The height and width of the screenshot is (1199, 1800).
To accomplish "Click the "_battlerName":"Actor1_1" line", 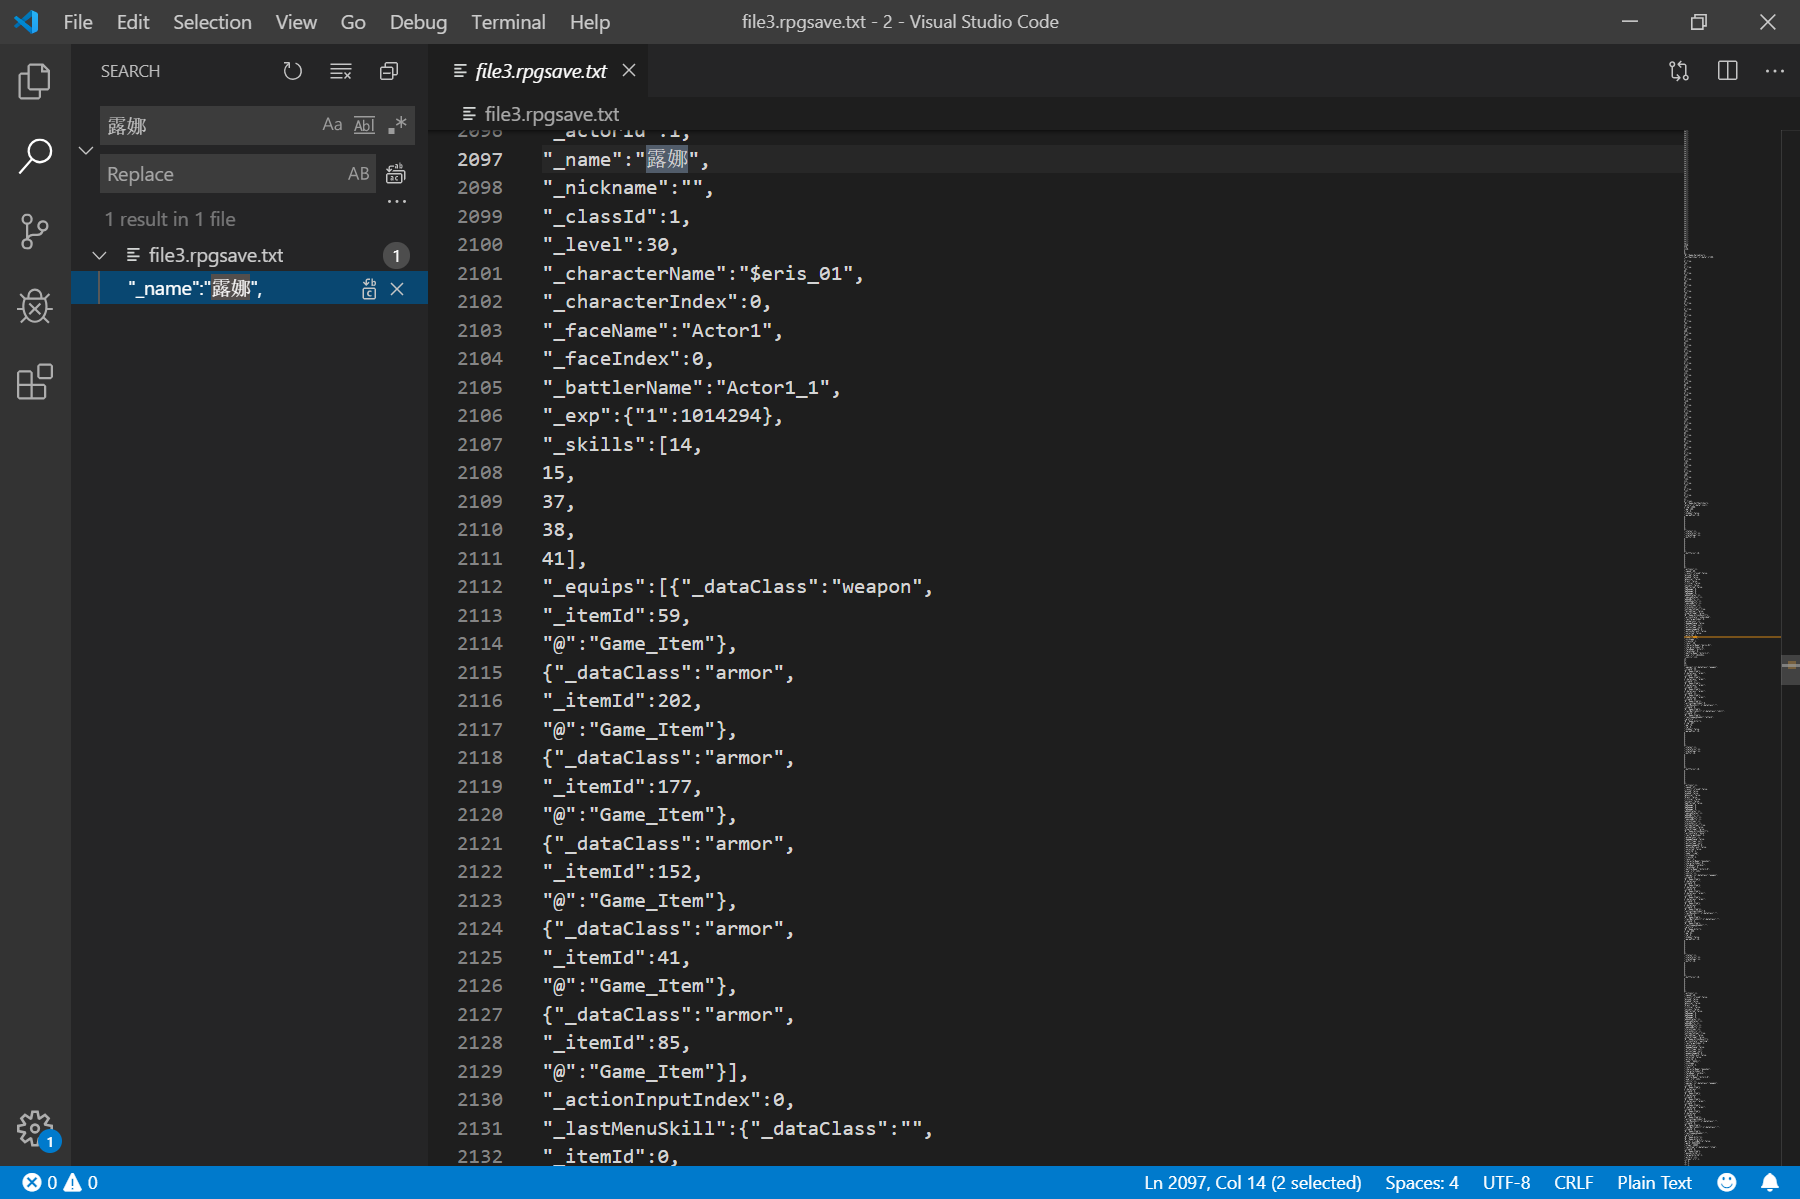I will [x=691, y=388].
